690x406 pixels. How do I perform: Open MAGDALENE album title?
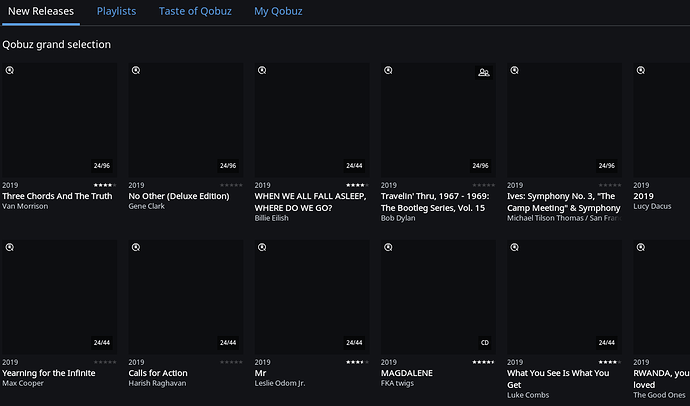coord(407,373)
